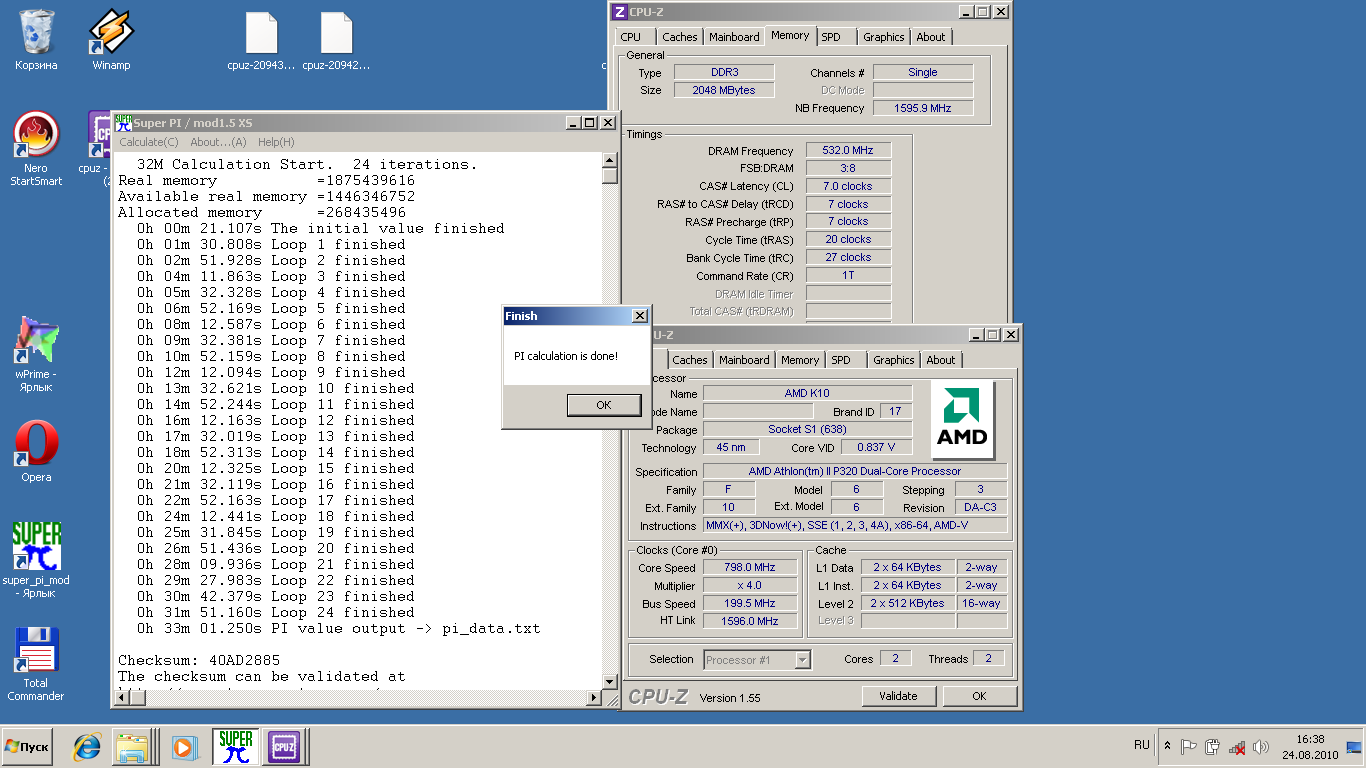Click the RU language indicator
Viewport: 1366px width, 768px height.
click(x=1142, y=745)
